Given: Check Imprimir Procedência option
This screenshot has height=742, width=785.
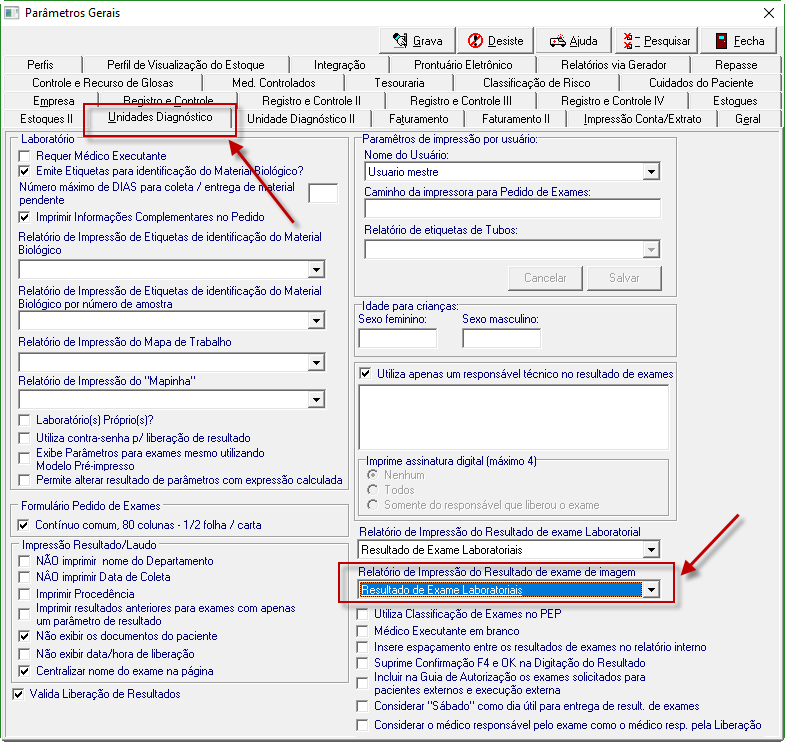Looking at the screenshot, I should coord(24,594).
